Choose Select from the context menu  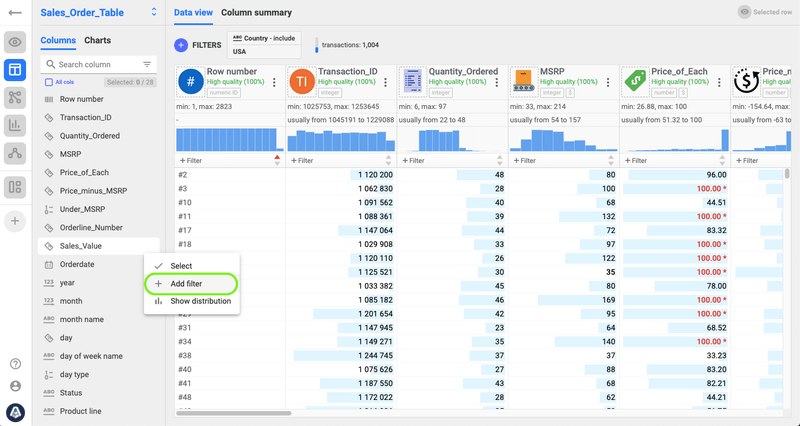point(191,266)
